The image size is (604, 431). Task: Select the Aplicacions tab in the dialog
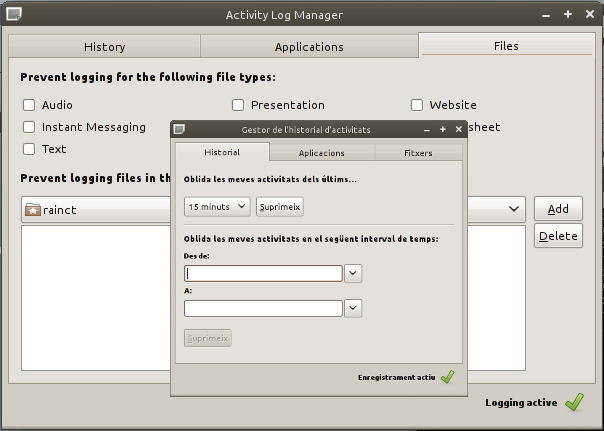click(321, 153)
